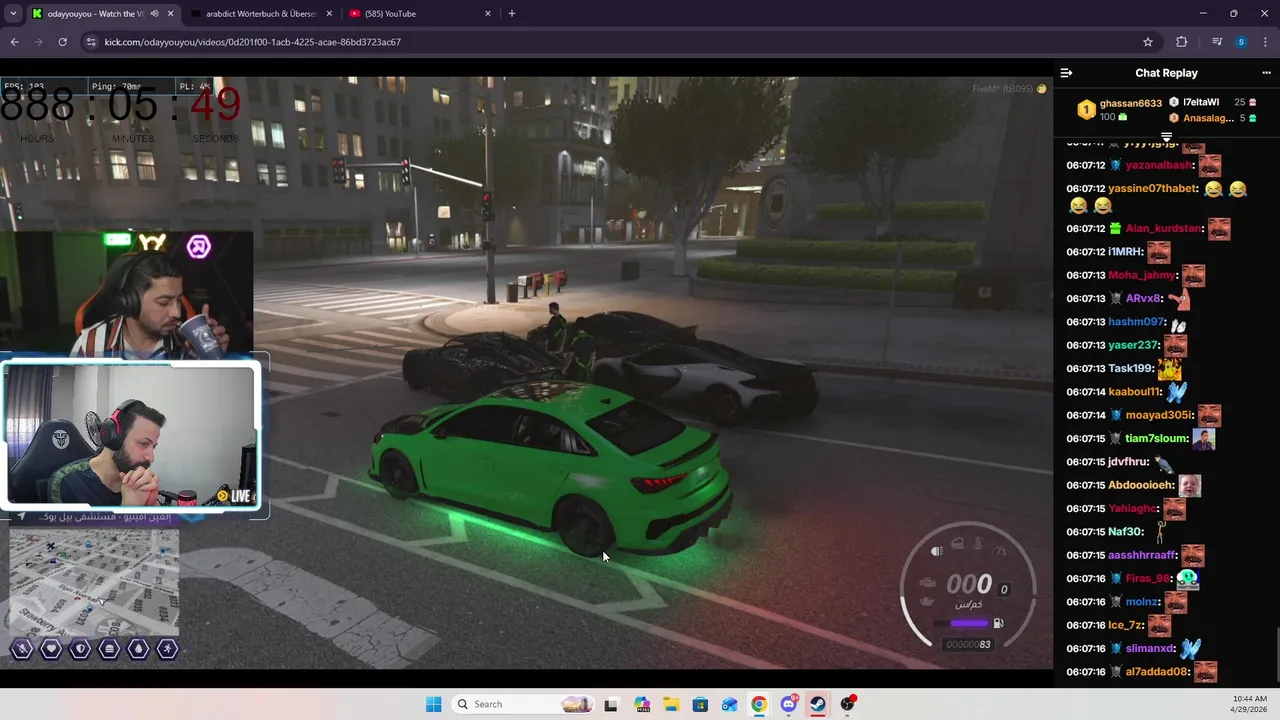The height and width of the screenshot is (720, 1280).
Task: Click username yazanalbash in chat
Action: [x=1159, y=165]
